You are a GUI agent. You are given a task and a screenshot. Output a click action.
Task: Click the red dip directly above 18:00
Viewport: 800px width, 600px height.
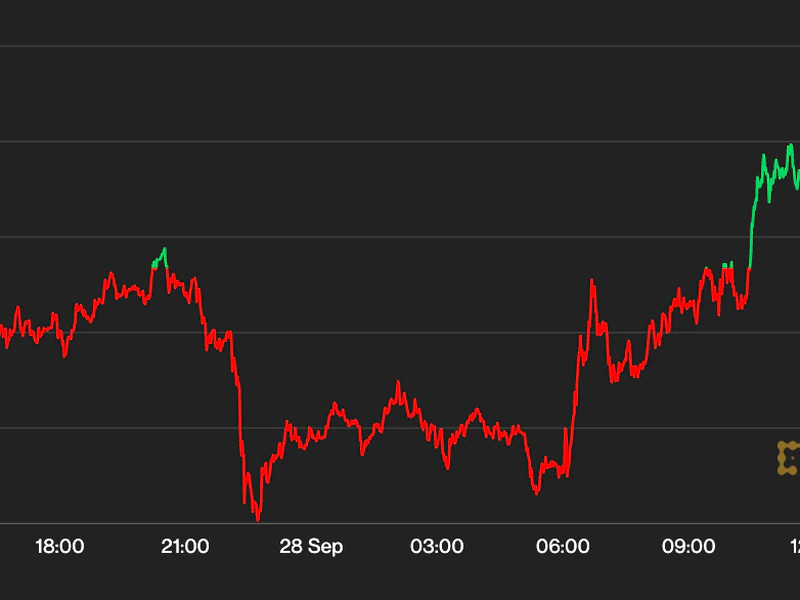point(64,354)
